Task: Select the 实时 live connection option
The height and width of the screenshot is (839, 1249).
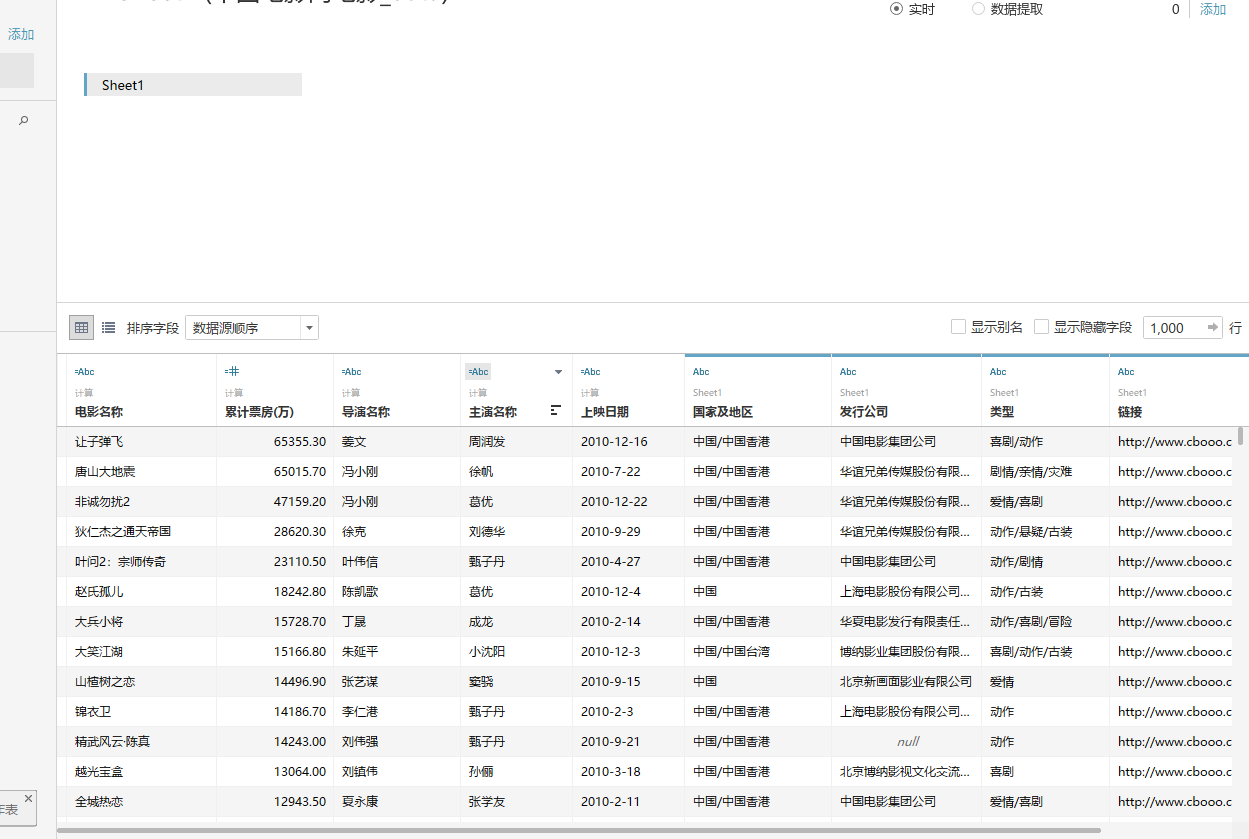Action: point(896,9)
